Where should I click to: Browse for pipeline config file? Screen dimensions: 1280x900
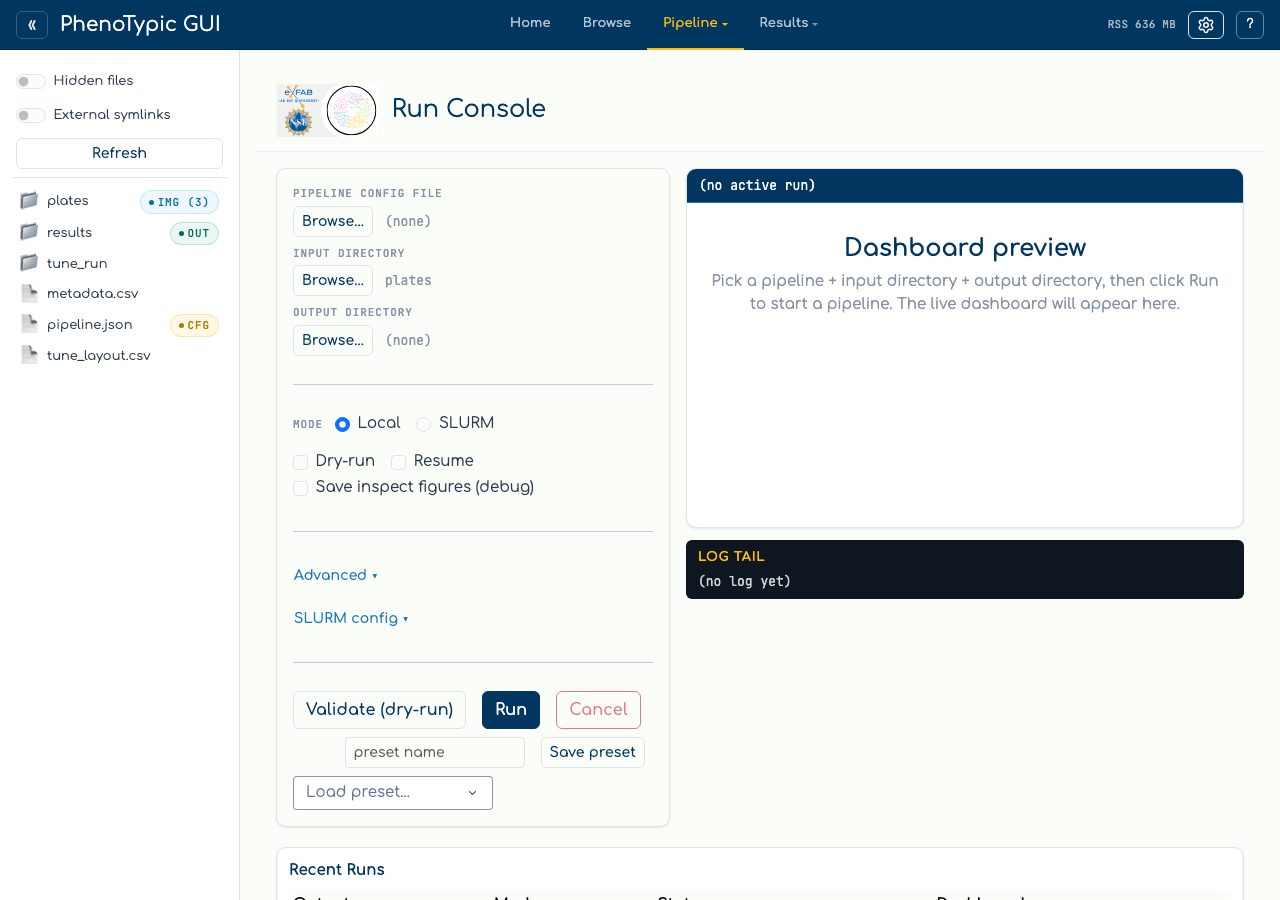[x=333, y=221]
